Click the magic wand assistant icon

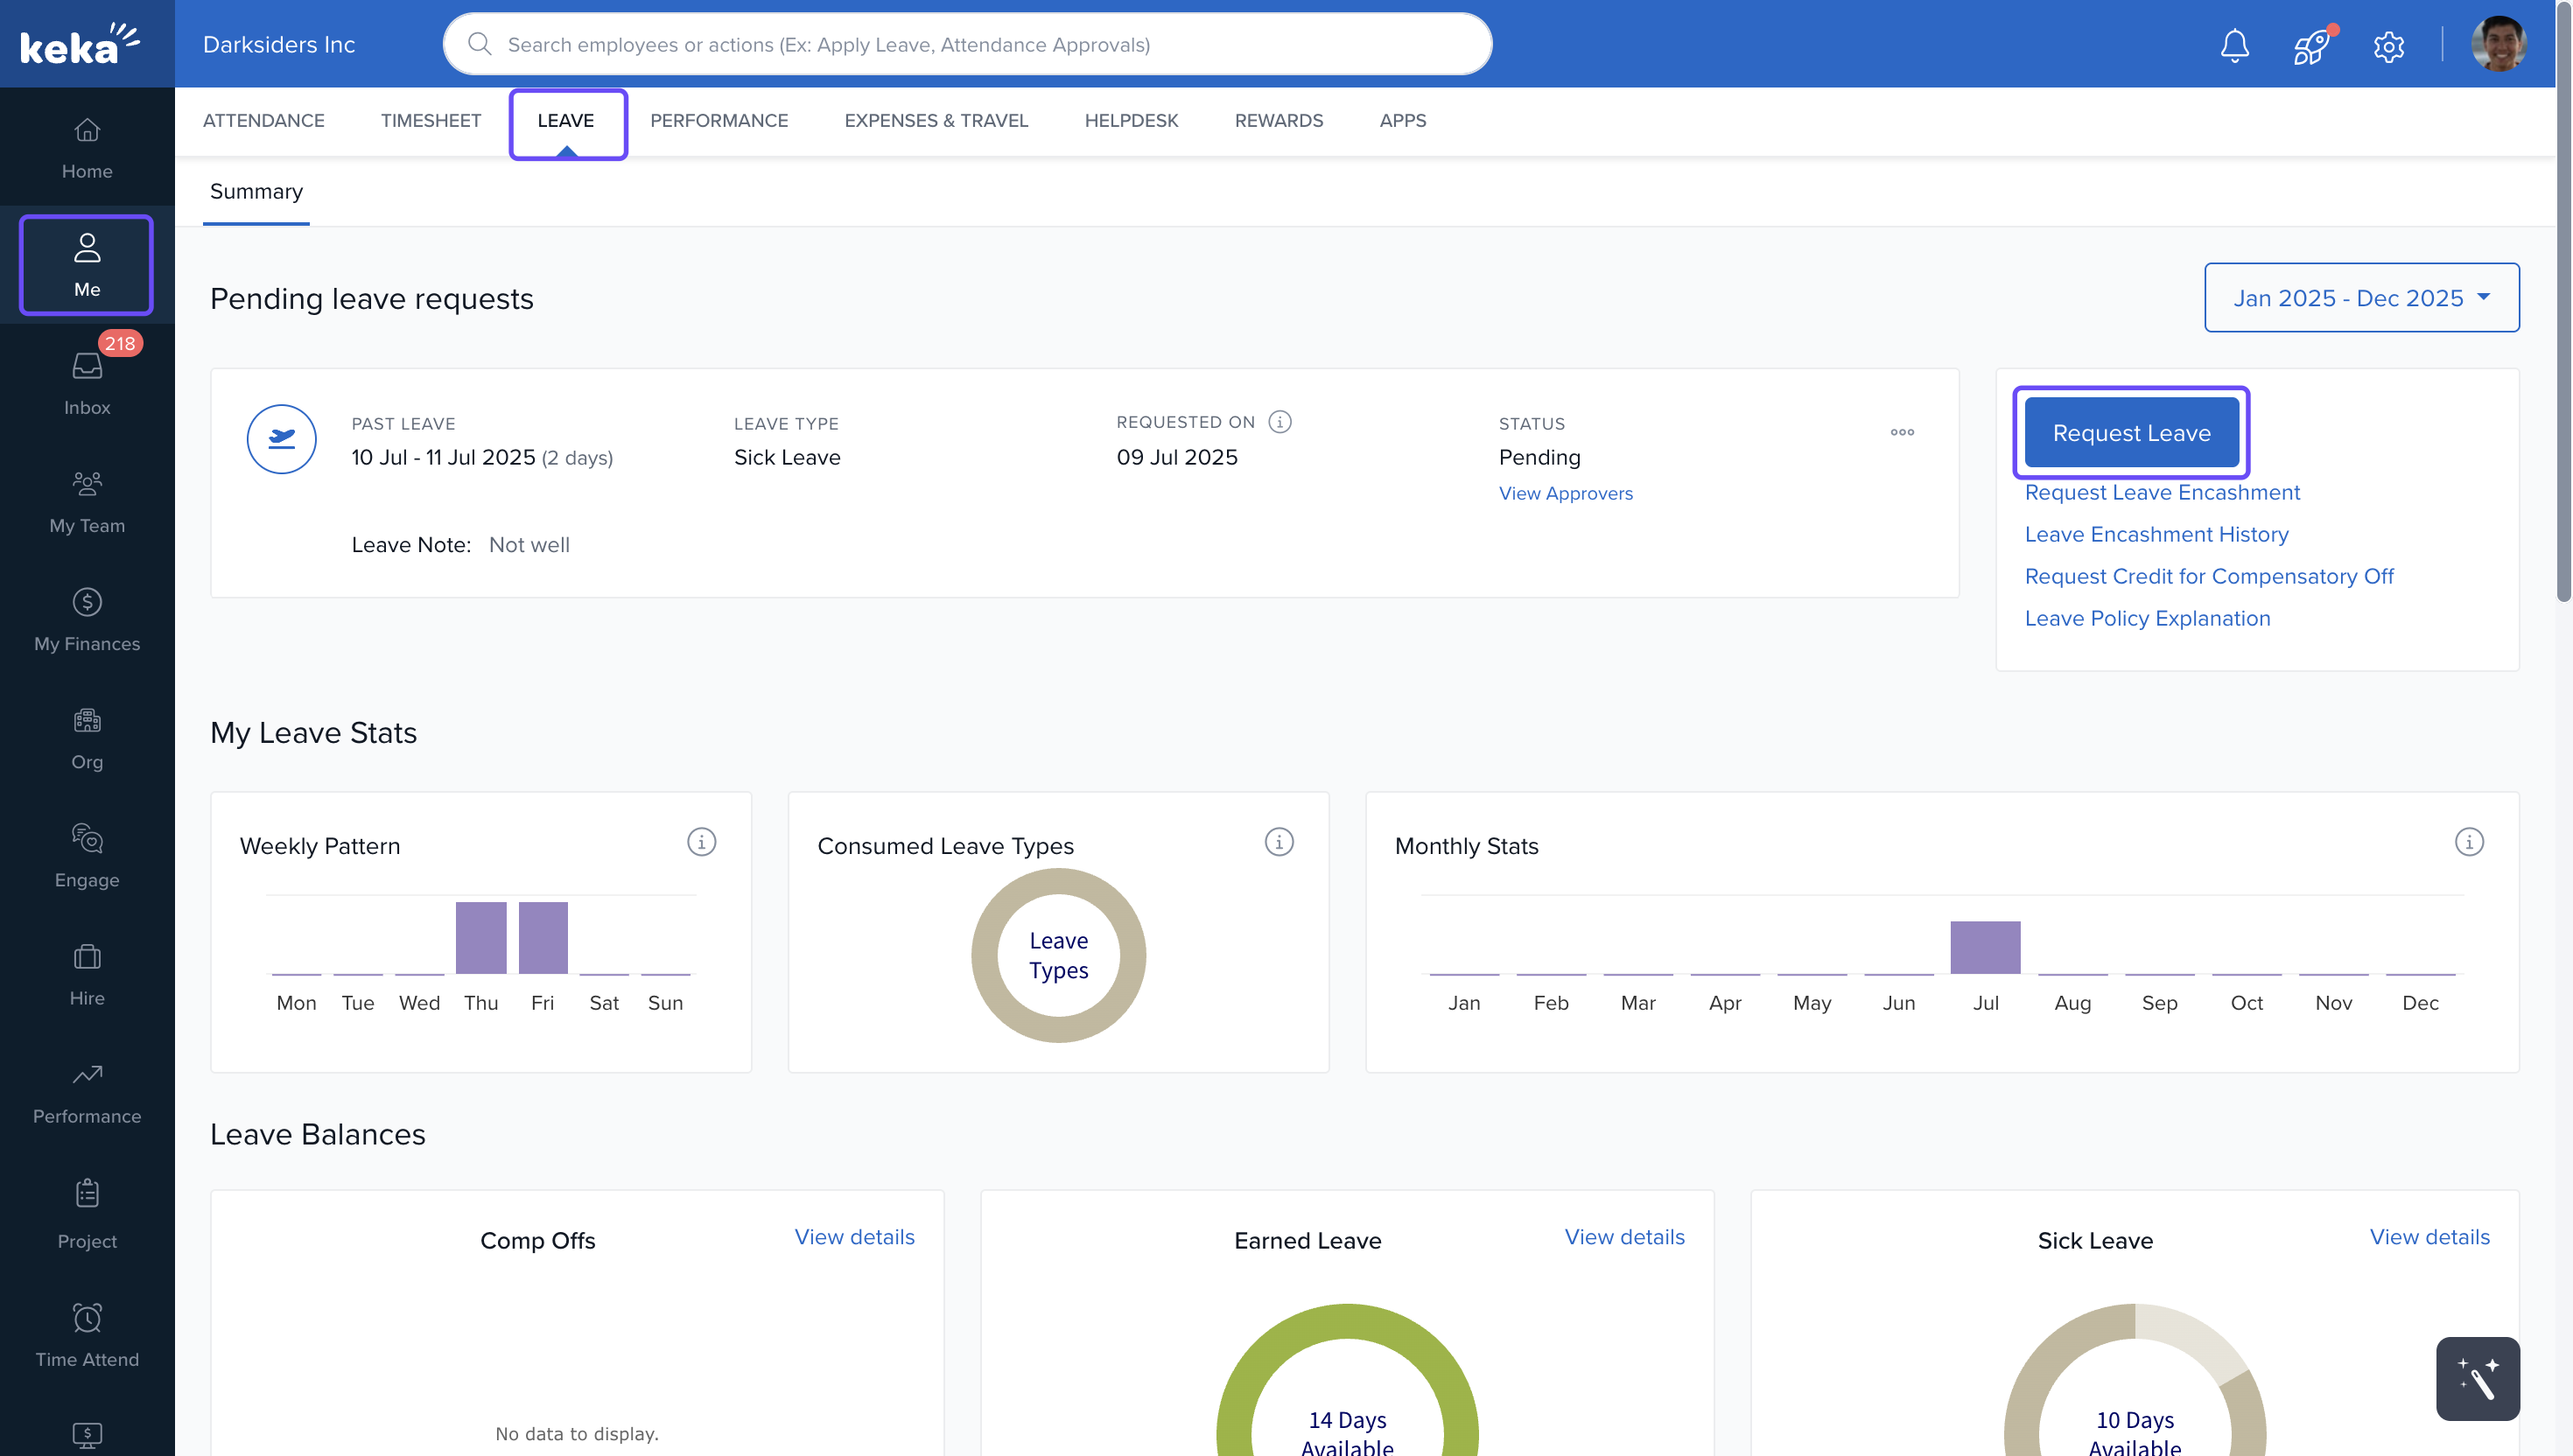[2477, 1378]
